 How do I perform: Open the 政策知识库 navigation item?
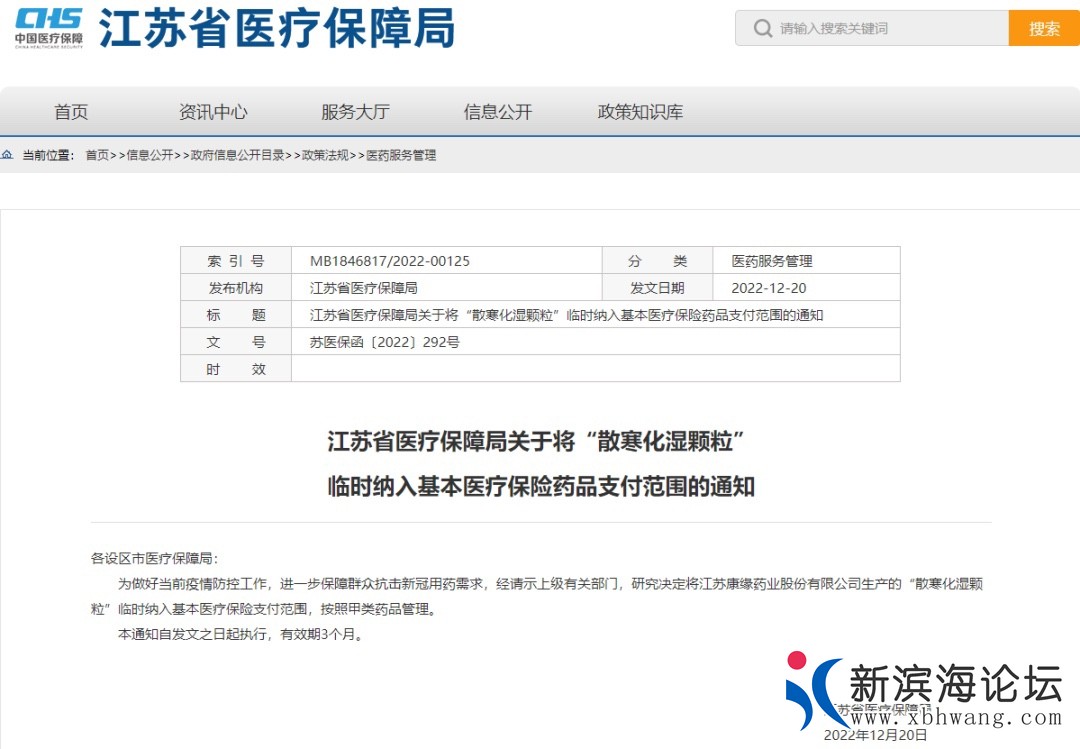point(640,112)
